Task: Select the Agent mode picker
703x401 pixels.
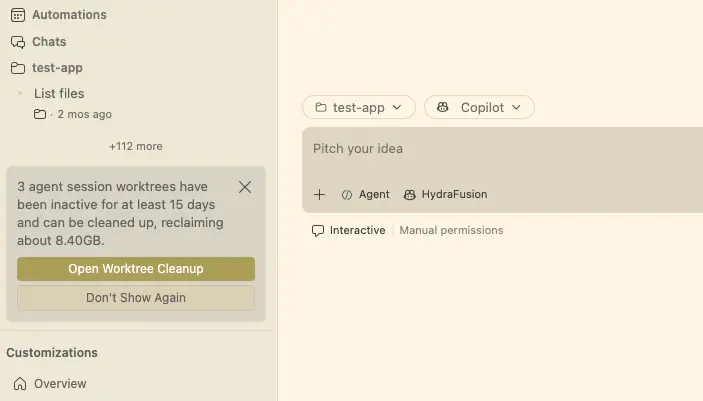Action: coord(365,195)
